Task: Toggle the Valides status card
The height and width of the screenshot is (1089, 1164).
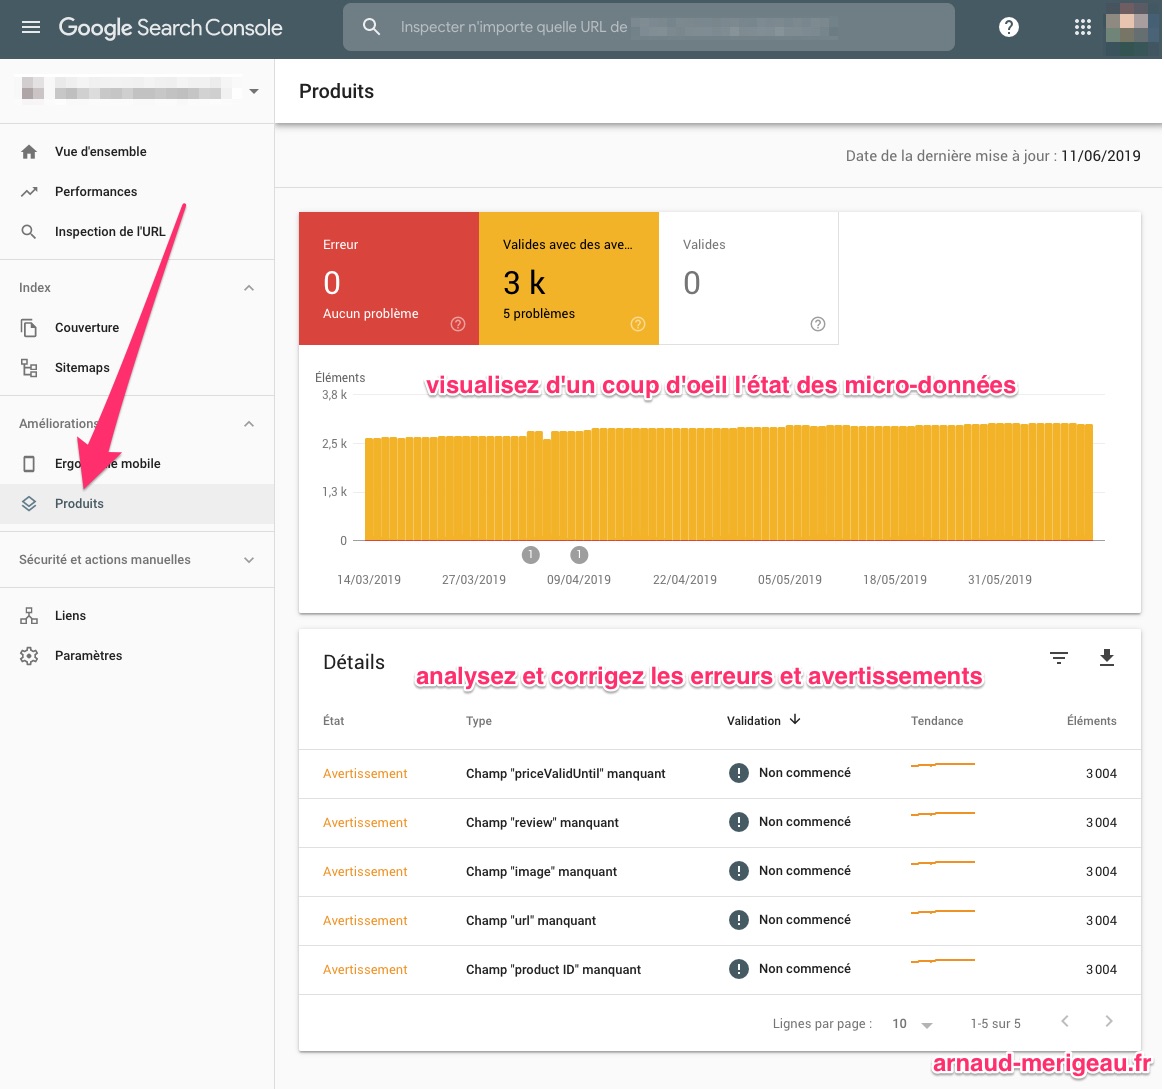Action: click(x=748, y=279)
